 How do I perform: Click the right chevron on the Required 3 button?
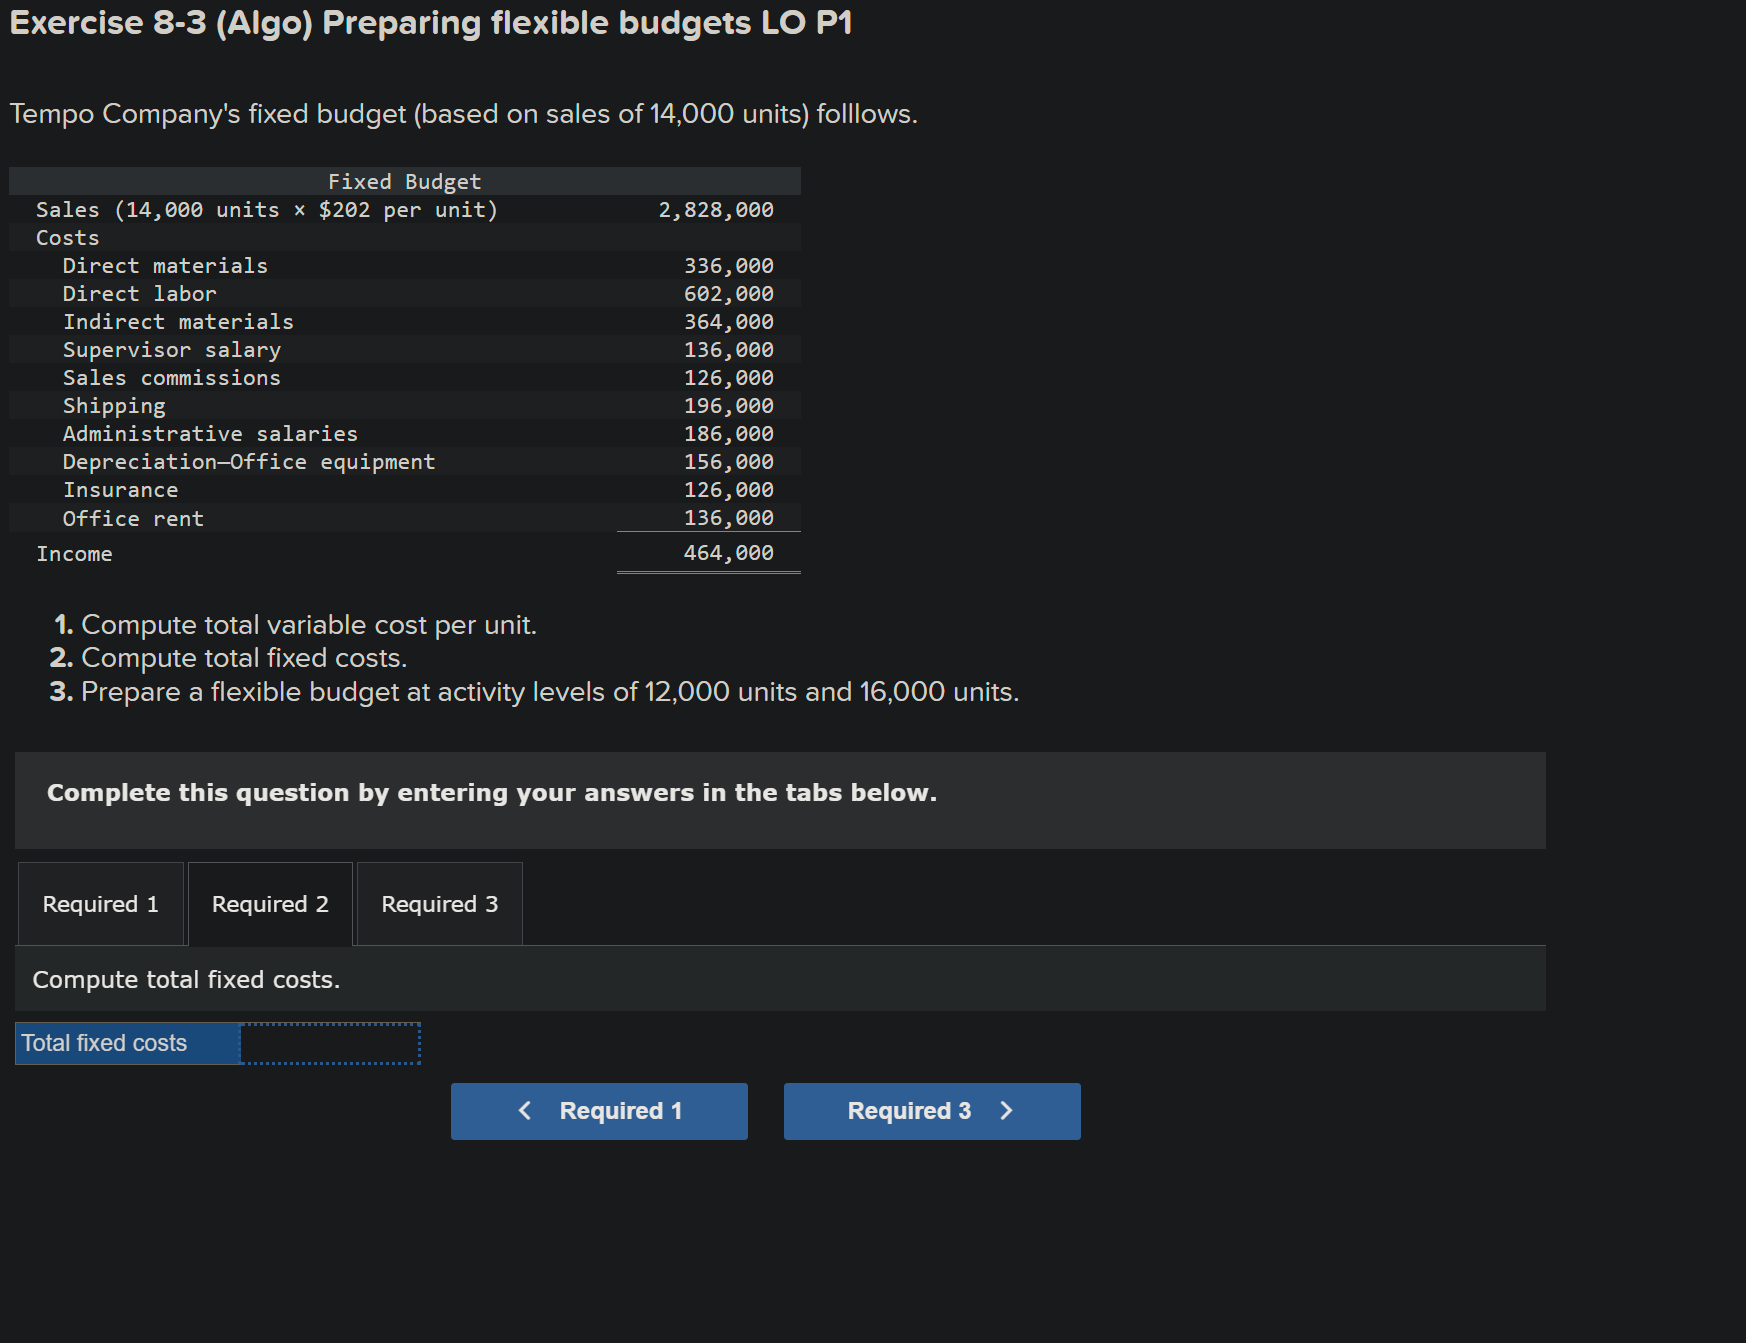1006,1111
